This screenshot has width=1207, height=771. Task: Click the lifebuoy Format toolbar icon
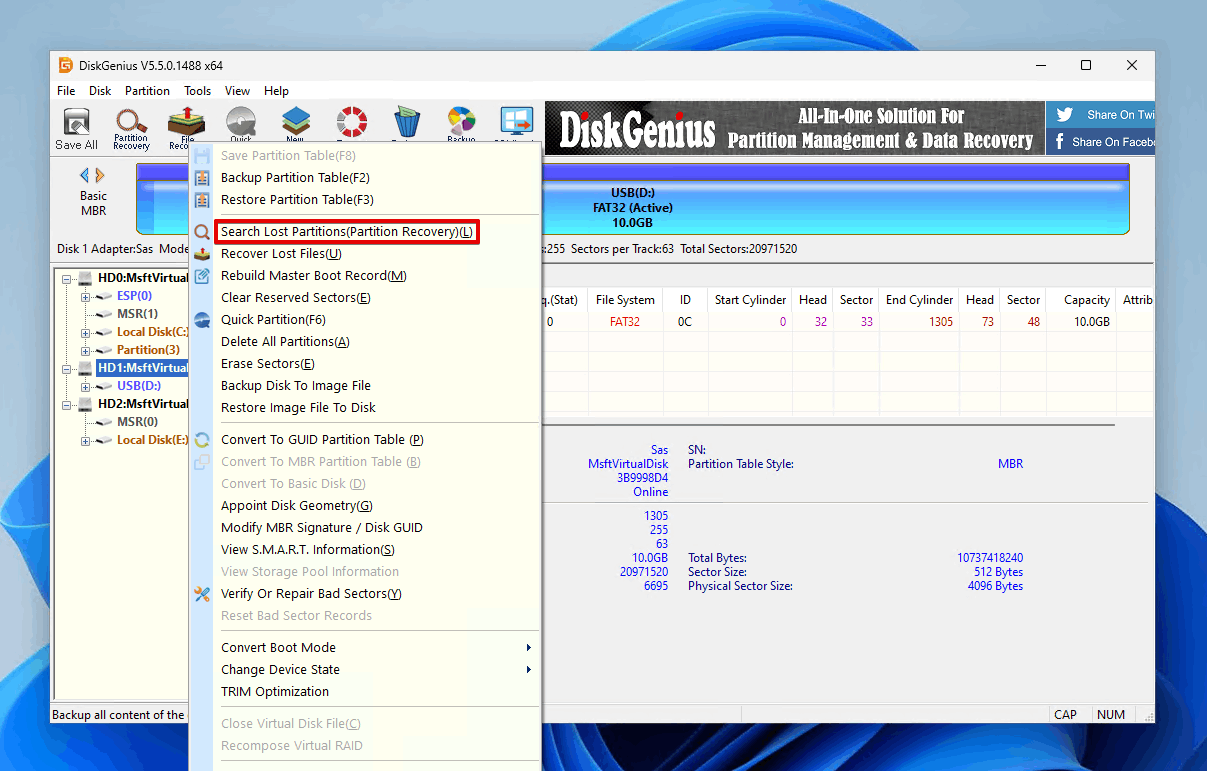click(352, 124)
